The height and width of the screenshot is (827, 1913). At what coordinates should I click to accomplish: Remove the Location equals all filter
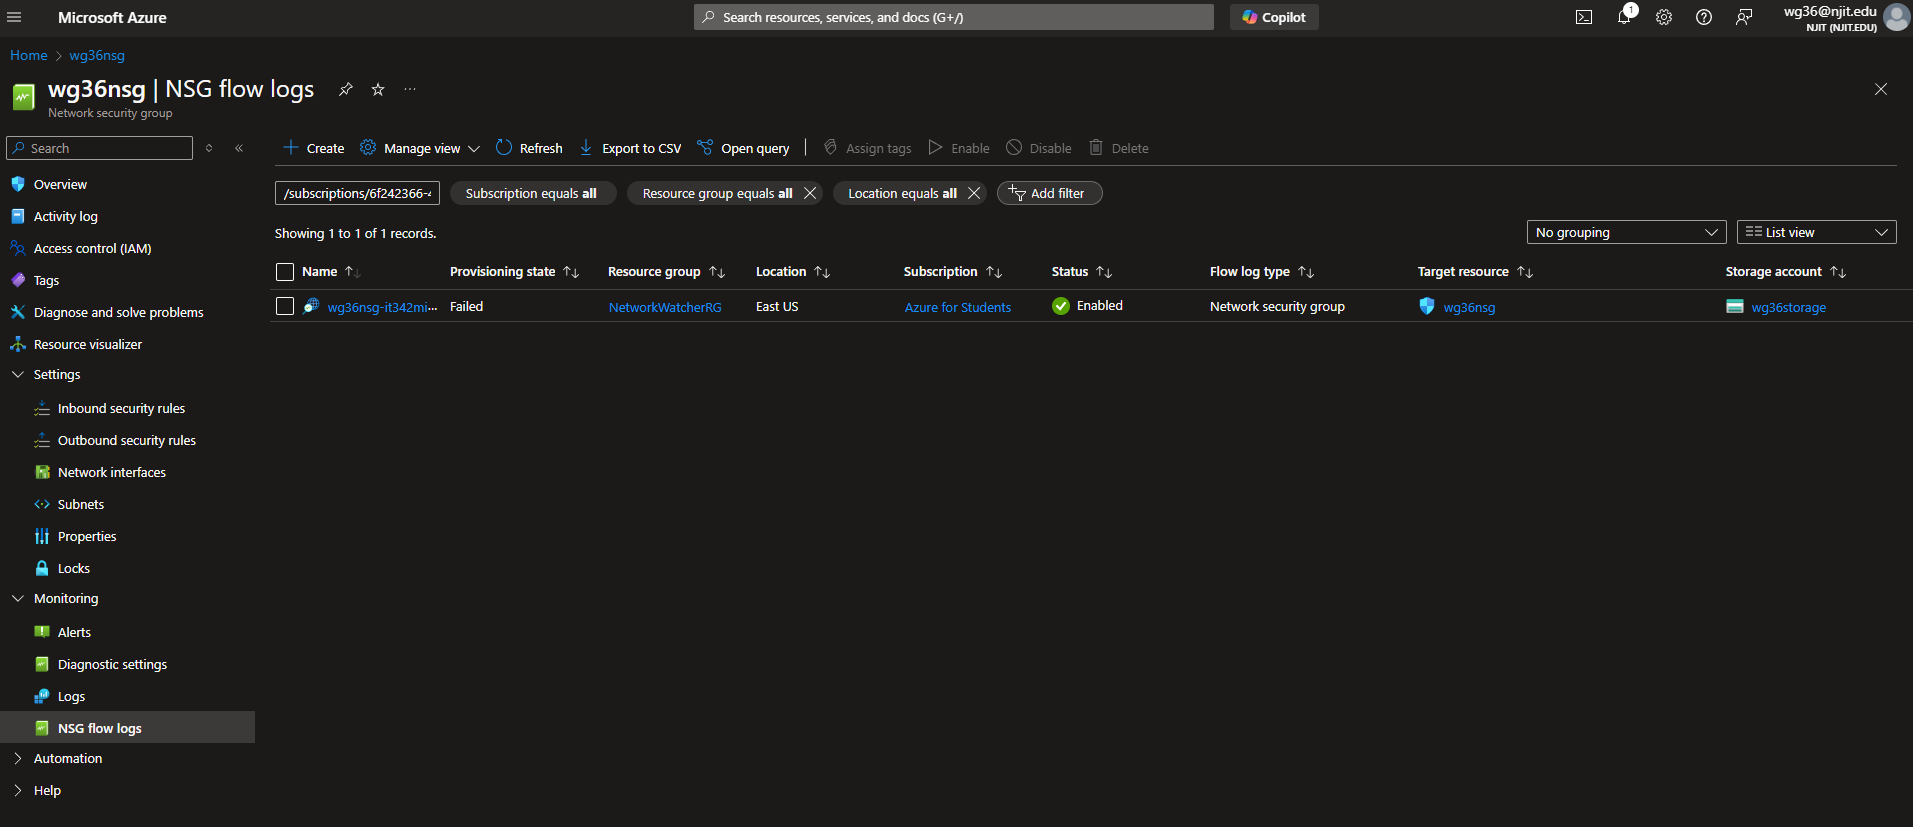974,193
